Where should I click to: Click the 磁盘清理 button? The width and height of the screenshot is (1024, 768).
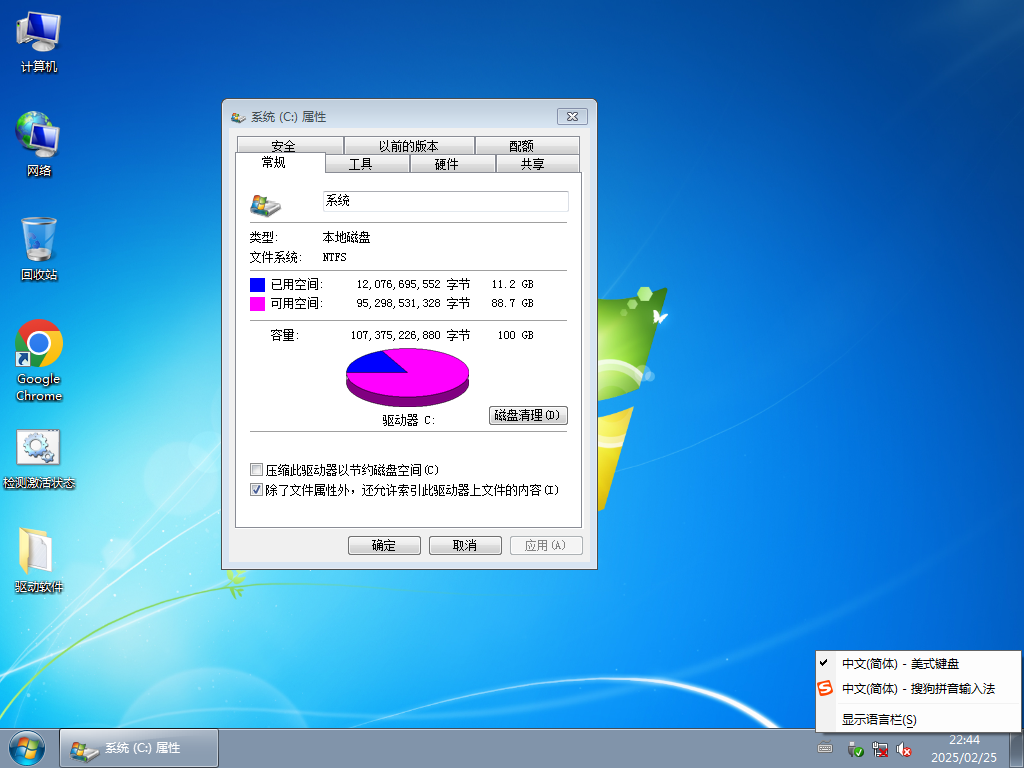pyautogui.click(x=527, y=415)
